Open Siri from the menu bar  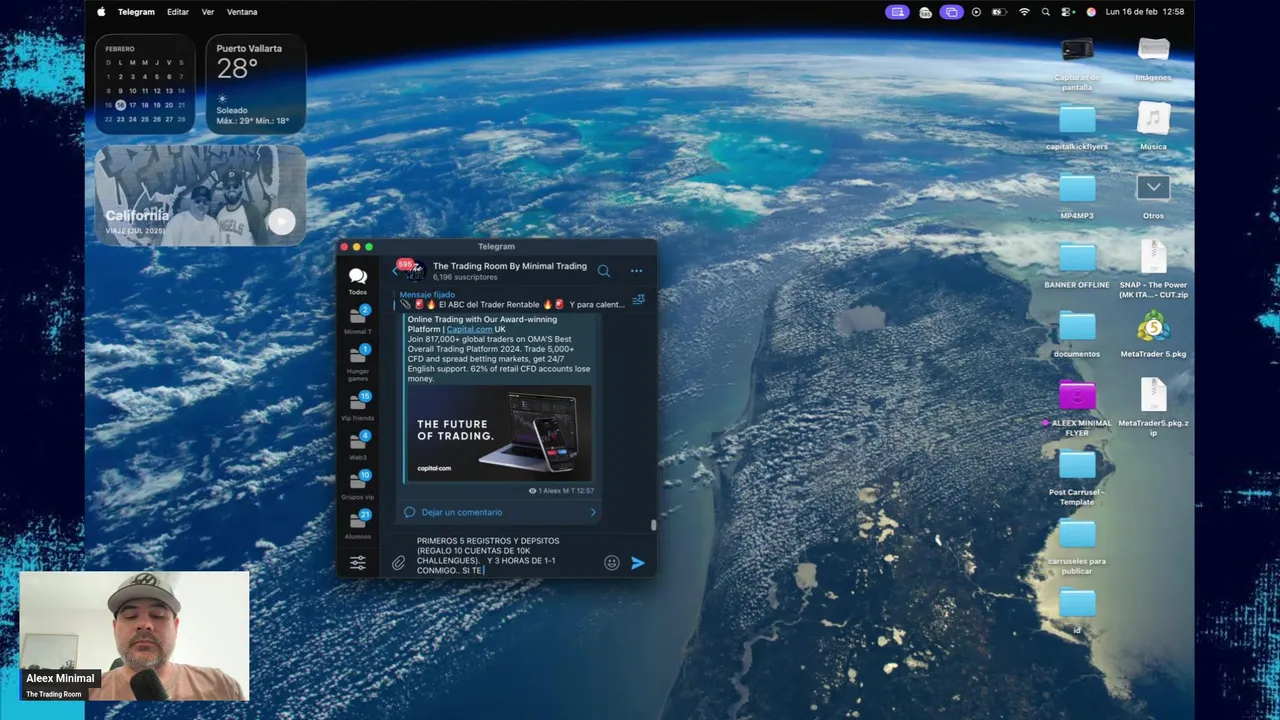tap(1091, 12)
